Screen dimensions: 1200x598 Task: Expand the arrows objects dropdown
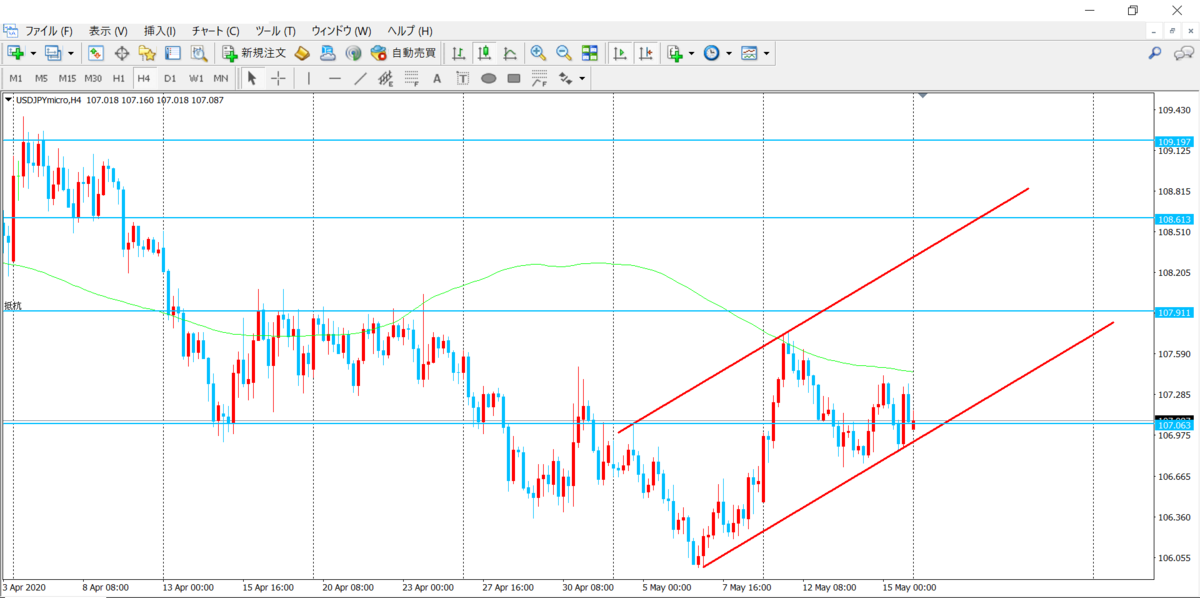[582, 78]
